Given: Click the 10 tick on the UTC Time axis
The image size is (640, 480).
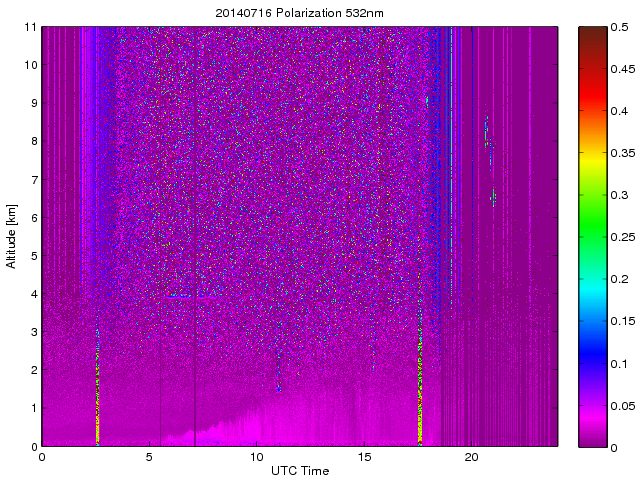Looking at the screenshot, I should [256, 457].
